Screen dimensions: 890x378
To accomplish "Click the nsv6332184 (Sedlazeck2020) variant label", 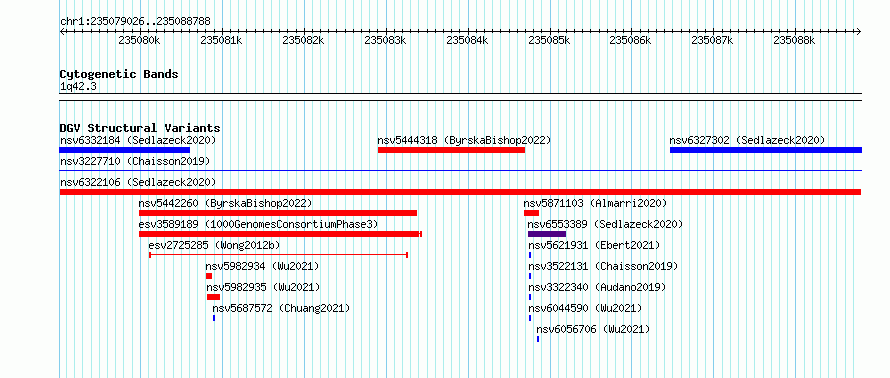I will (x=138, y=140).
